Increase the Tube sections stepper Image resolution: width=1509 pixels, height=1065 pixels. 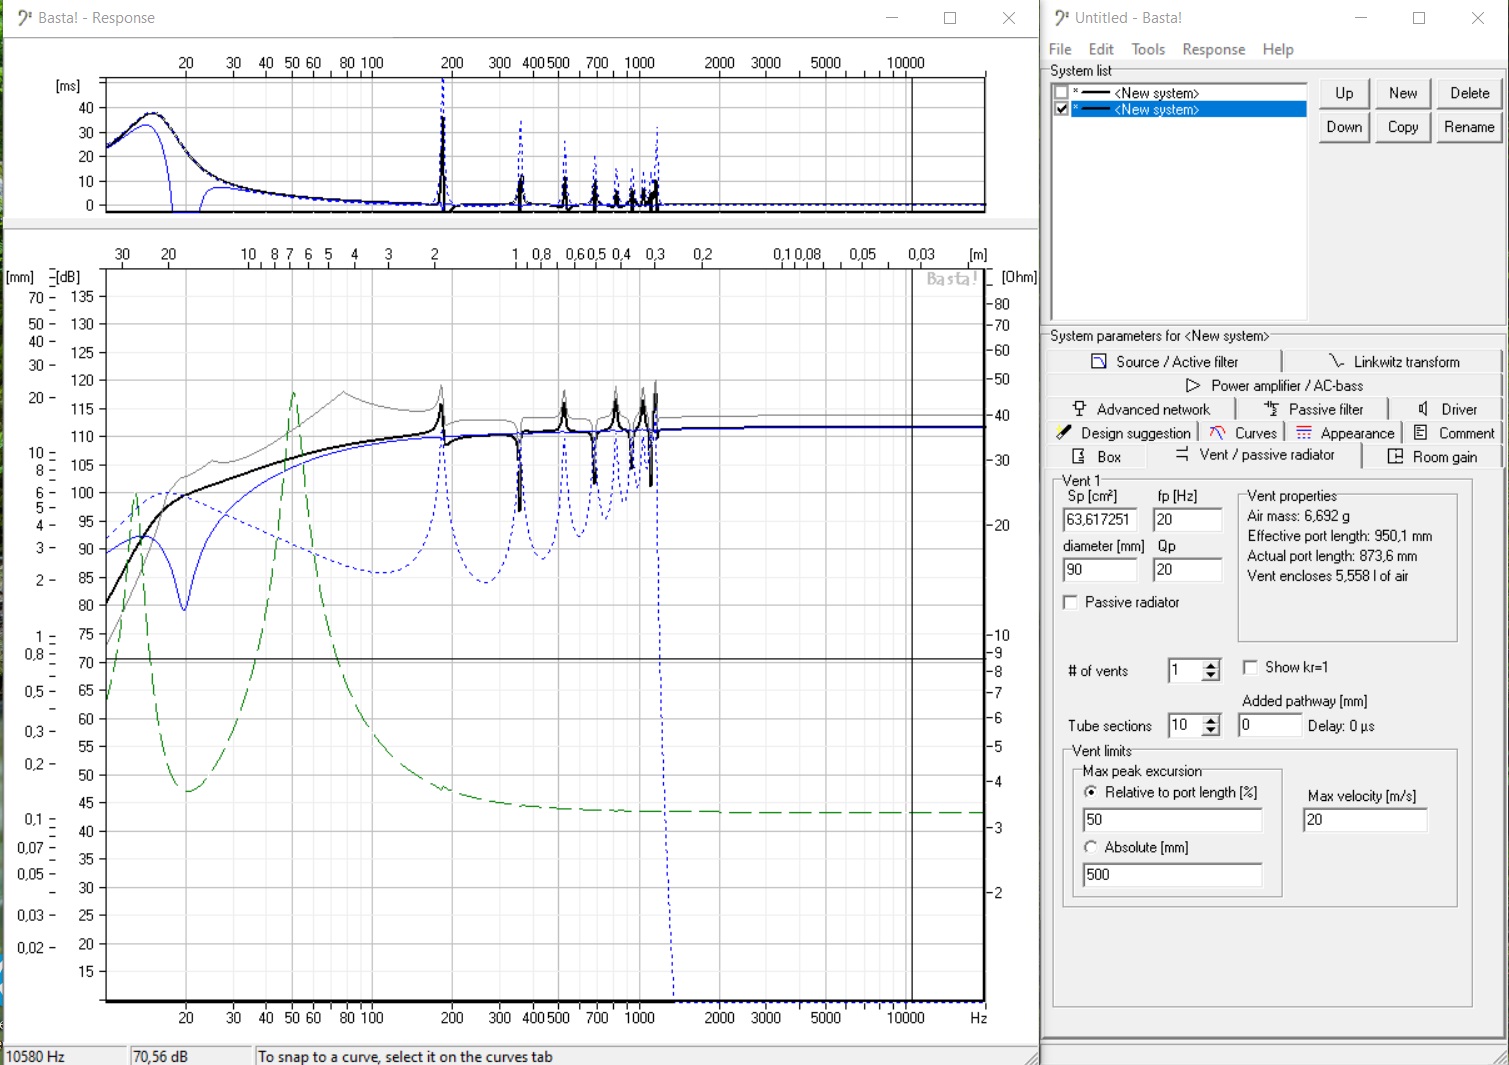(1211, 720)
